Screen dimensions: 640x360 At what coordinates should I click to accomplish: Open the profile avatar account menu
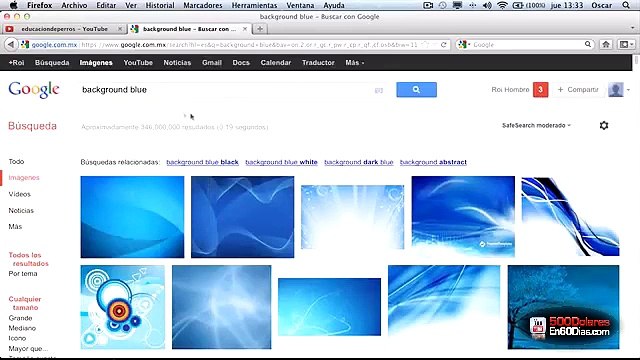coord(618,89)
